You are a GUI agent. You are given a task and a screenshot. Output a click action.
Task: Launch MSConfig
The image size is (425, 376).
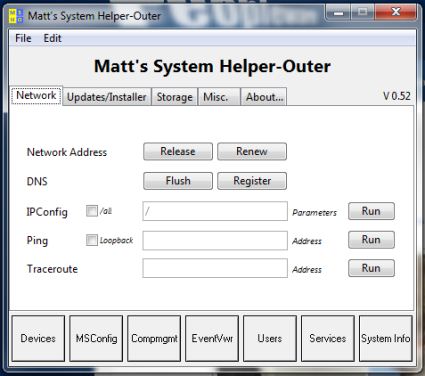pyautogui.click(x=96, y=339)
